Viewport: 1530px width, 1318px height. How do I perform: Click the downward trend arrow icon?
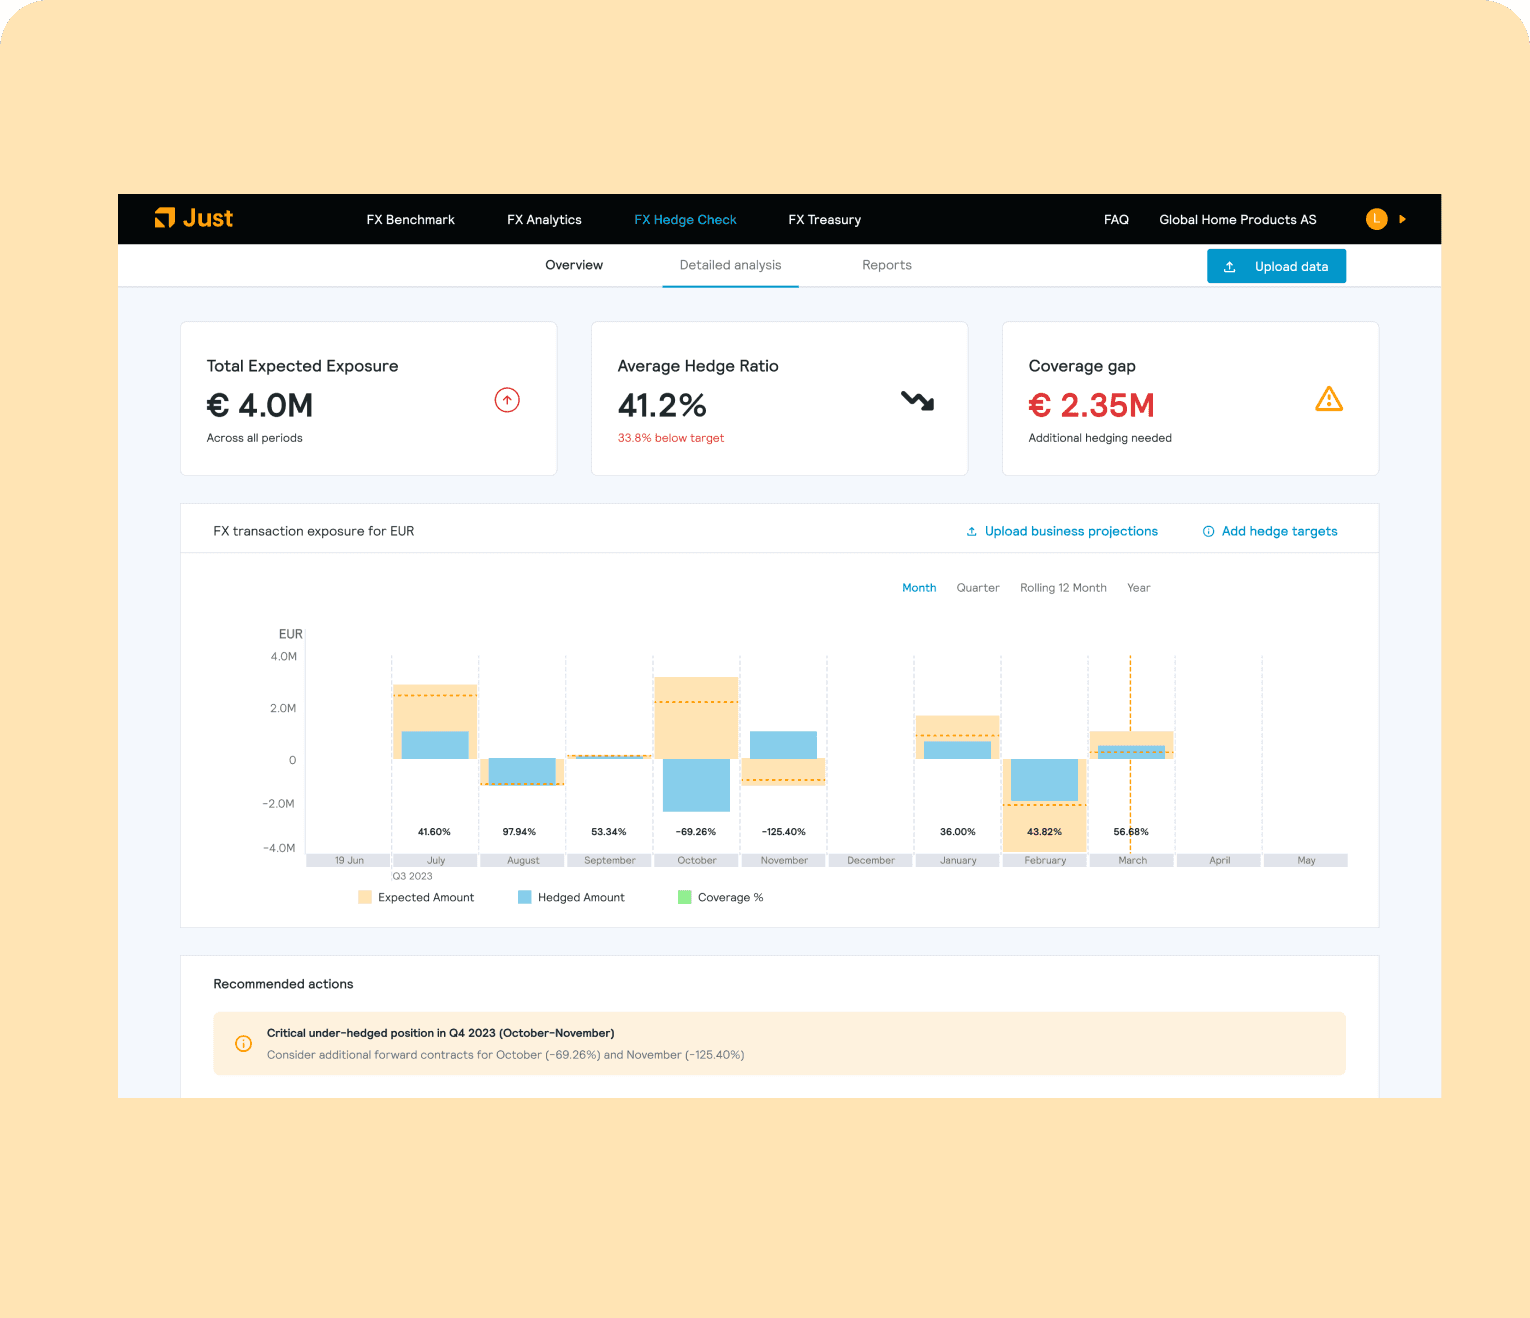click(x=917, y=401)
